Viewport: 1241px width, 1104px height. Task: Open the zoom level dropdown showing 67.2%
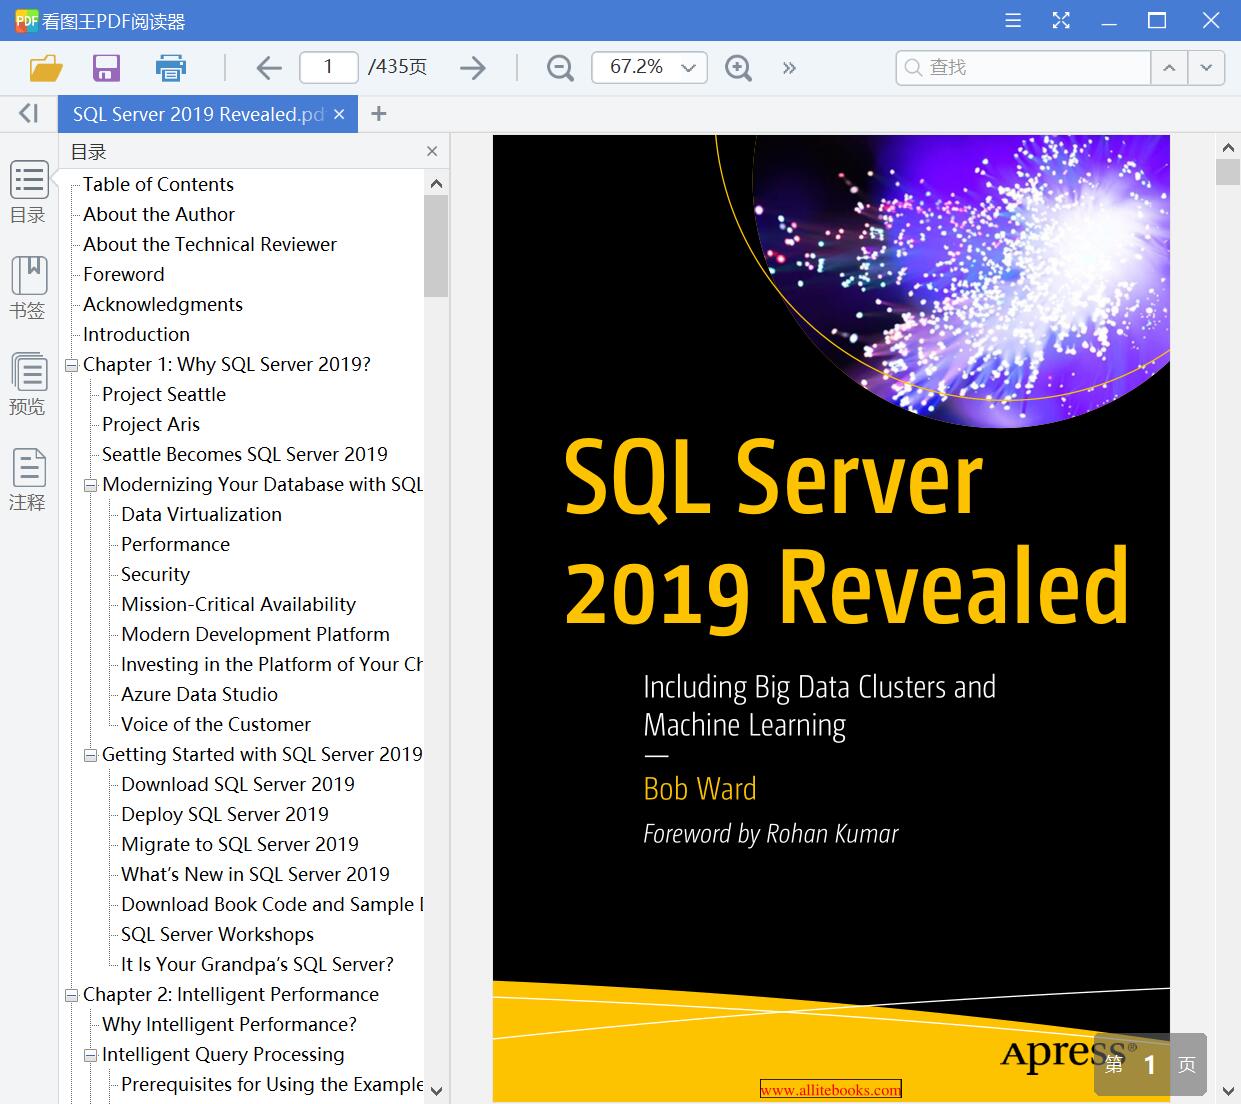click(687, 67)
